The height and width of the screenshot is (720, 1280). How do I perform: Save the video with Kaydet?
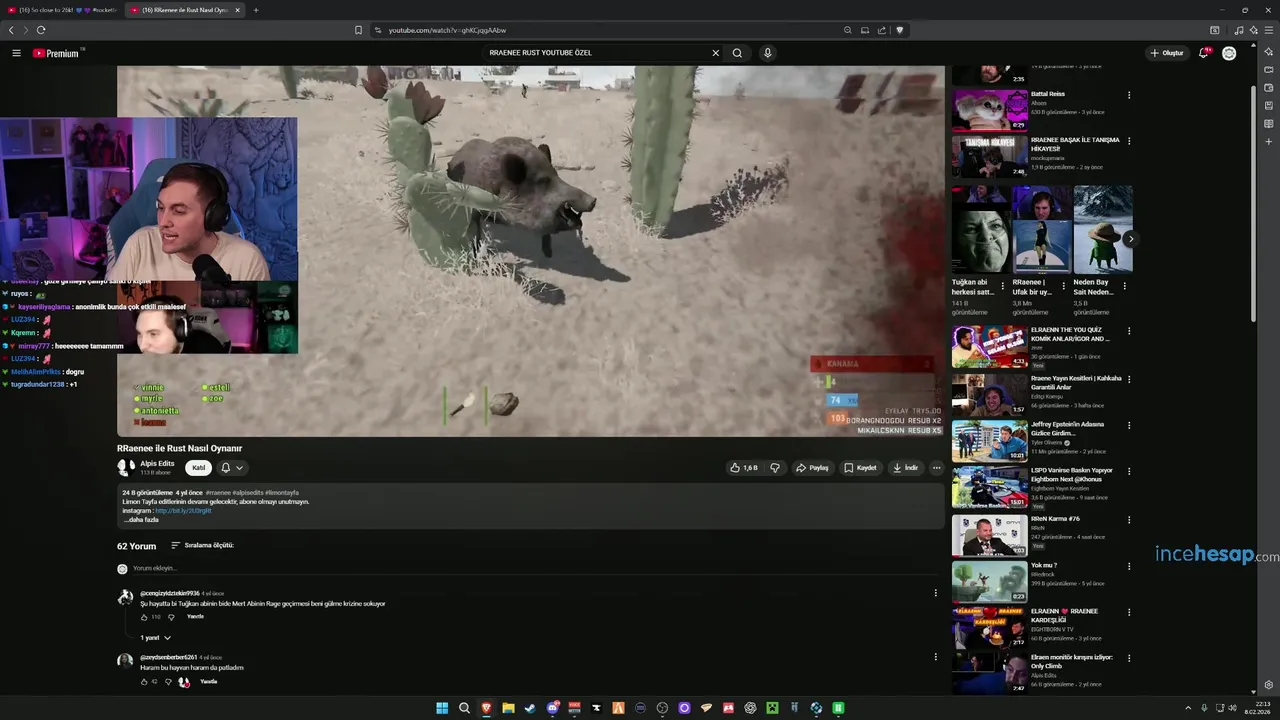[x=860, y=468]
